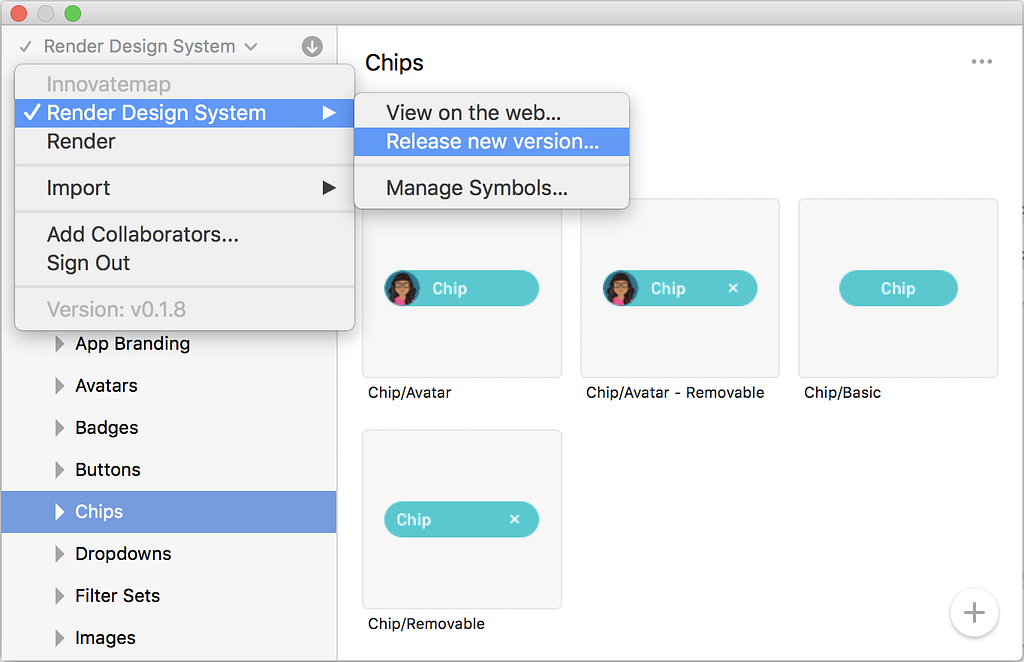1024x662 pixels.
Task: Click the plus add symbol button
Action: 974,612
